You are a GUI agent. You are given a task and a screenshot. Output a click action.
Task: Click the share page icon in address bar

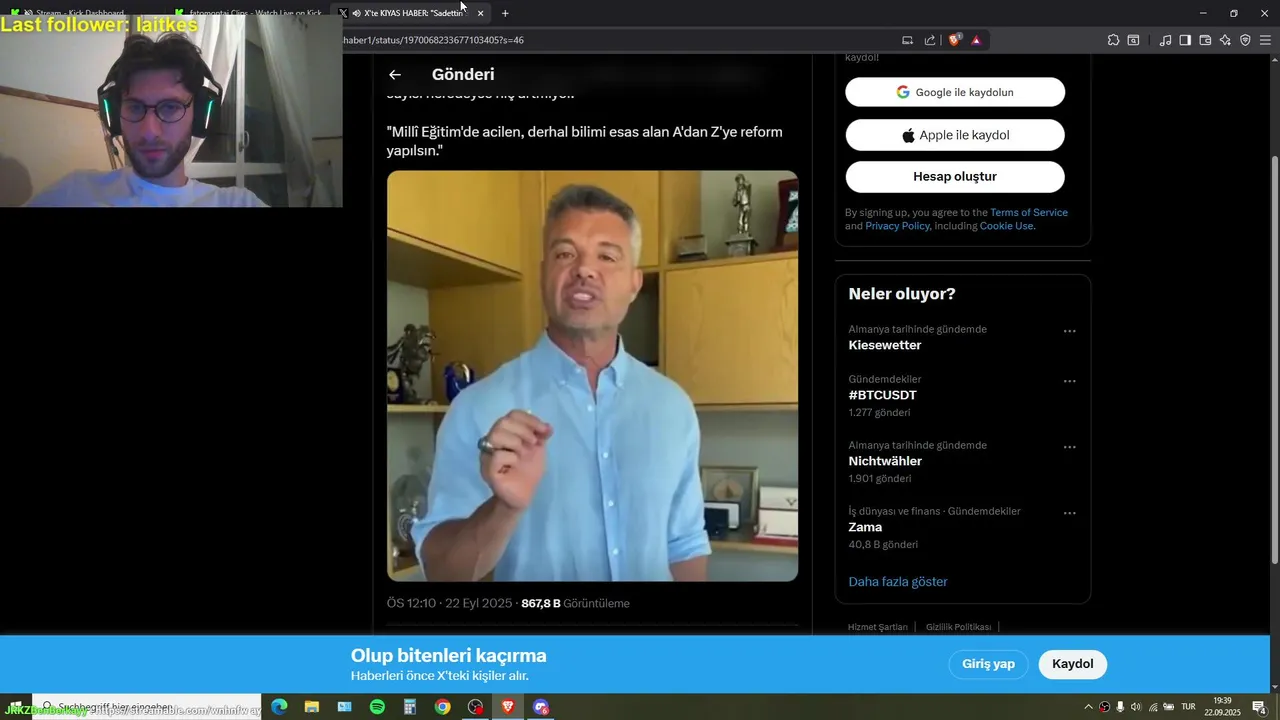[930, 40]
